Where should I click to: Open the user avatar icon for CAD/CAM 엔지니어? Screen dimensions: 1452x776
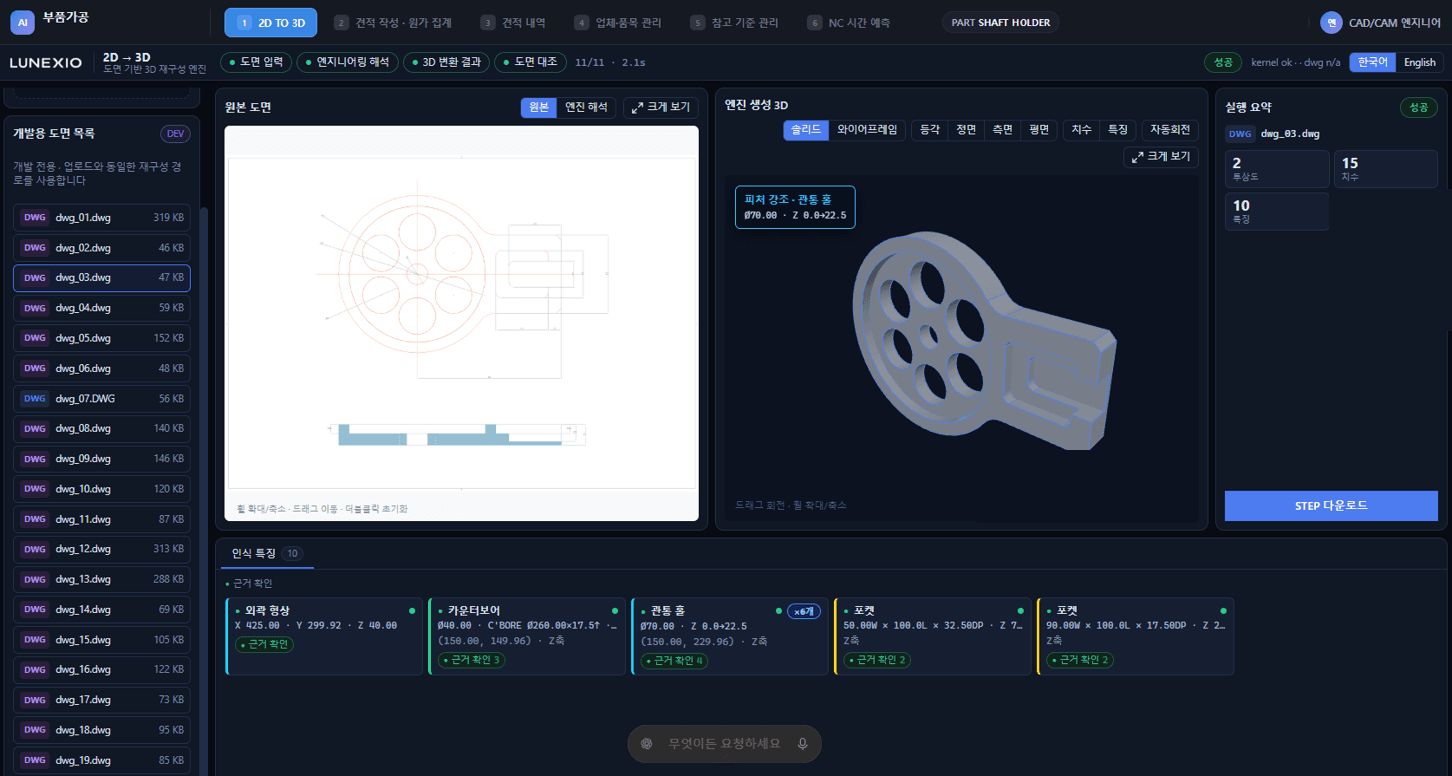click(1330, 22)
